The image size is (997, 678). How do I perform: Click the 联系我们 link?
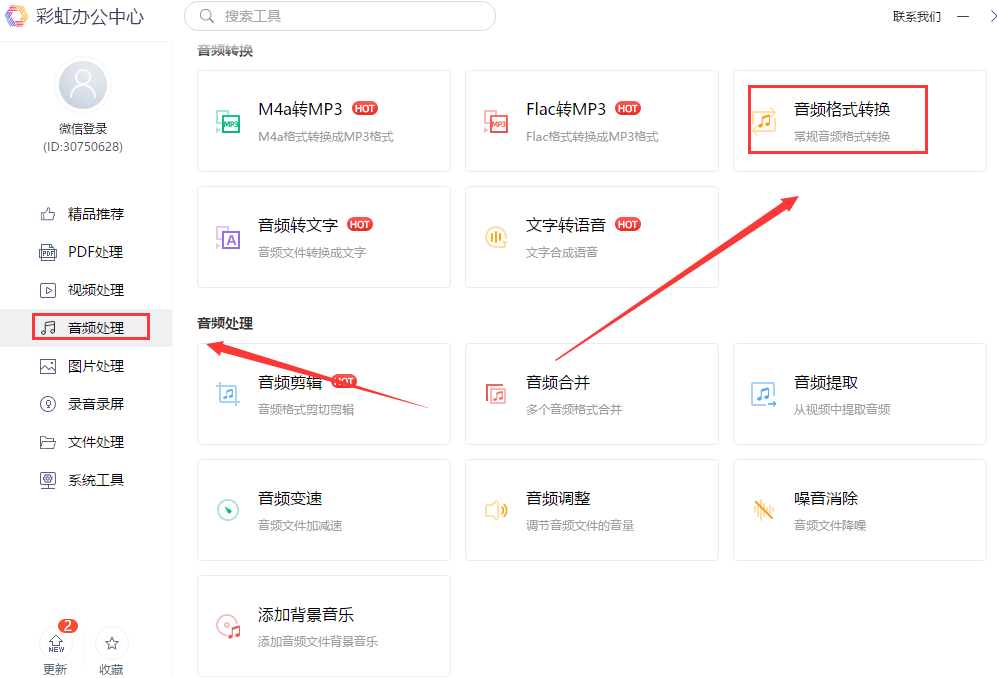916,16
